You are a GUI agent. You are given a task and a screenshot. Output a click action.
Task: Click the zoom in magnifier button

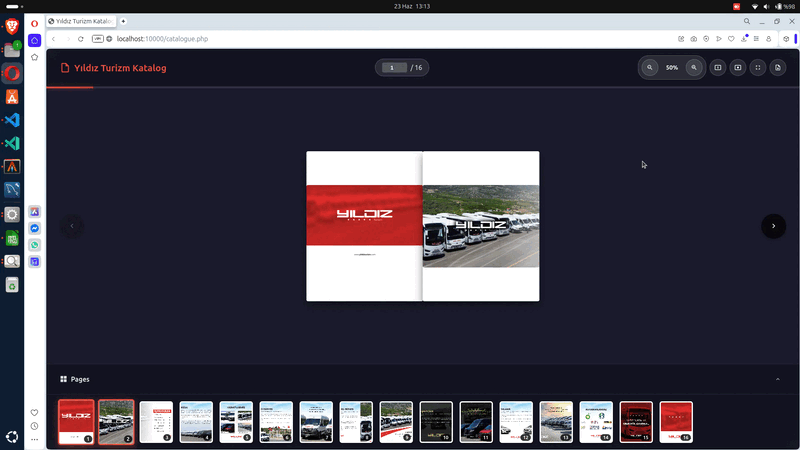(x=694, y=68)
